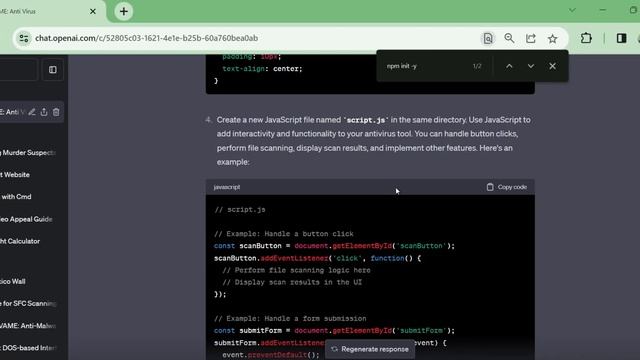The image size is (640, 360).
Task: Rename the current Anti Virus chat
Action: coord(32,112)
